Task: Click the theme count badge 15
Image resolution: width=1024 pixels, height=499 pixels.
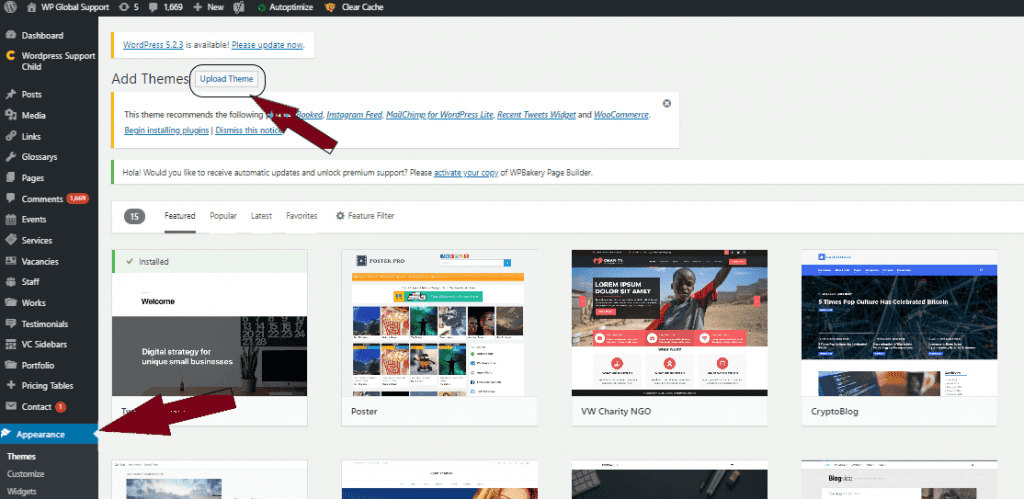Action: point(135,216)
